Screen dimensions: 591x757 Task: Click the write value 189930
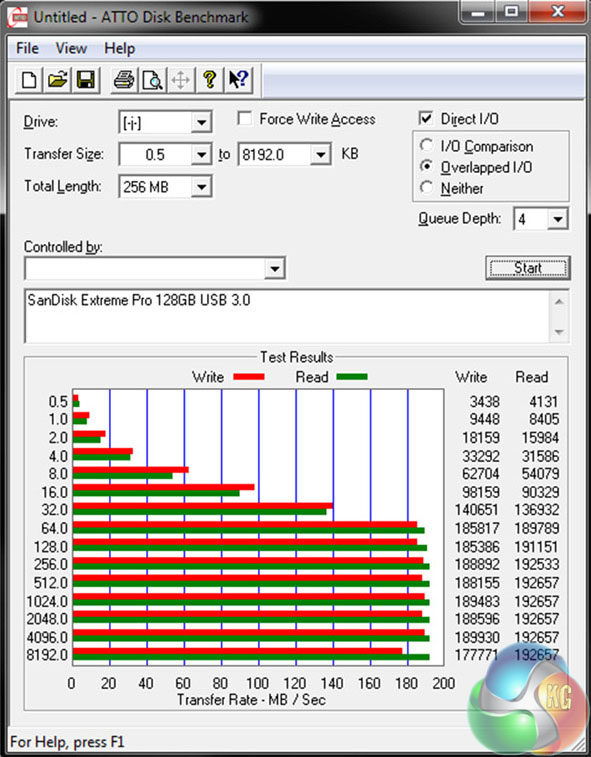click(477, 637)
